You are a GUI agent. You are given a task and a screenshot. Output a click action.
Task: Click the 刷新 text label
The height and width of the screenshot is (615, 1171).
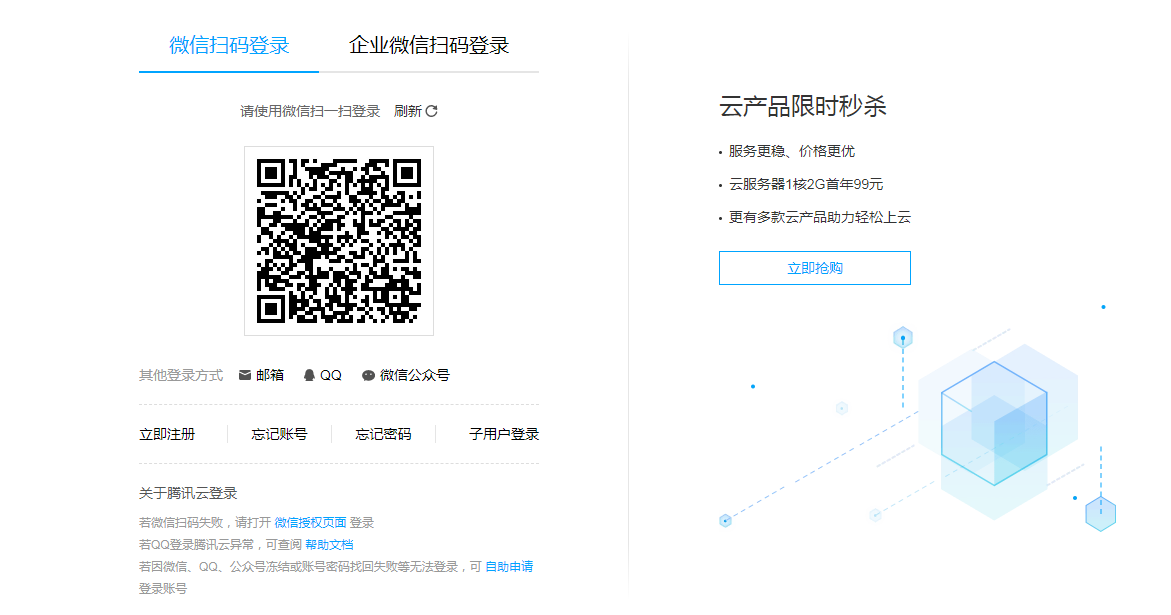point(408,111)
